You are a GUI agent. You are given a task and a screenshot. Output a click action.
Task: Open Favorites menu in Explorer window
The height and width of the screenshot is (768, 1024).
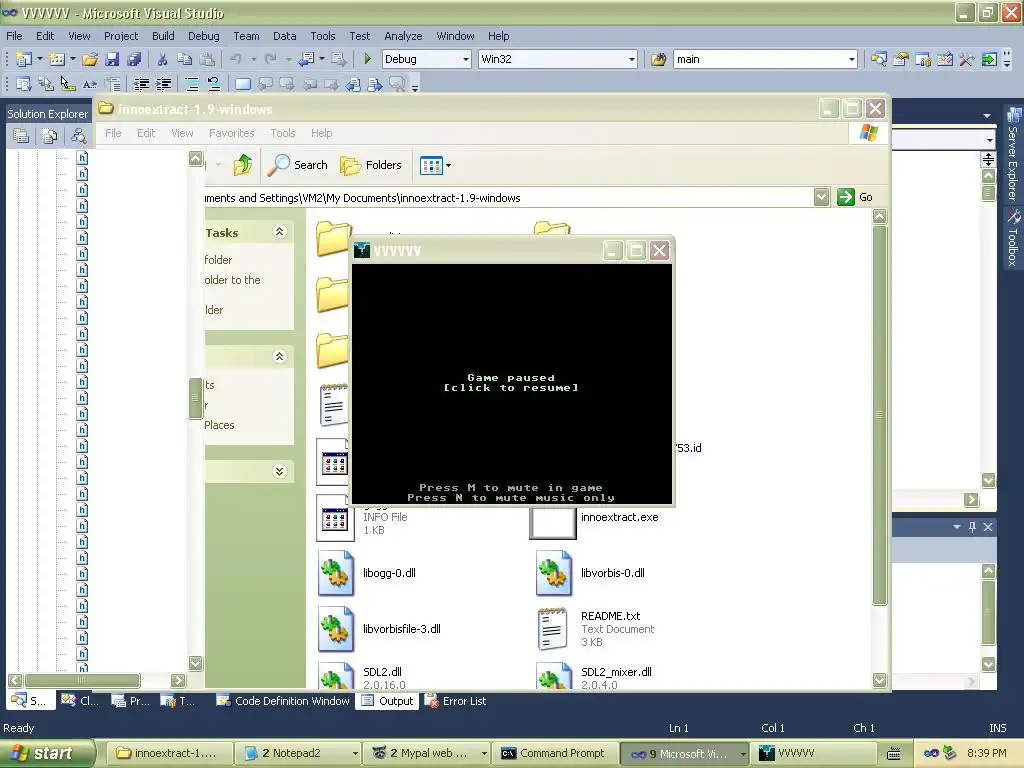[x=231, y=133]
